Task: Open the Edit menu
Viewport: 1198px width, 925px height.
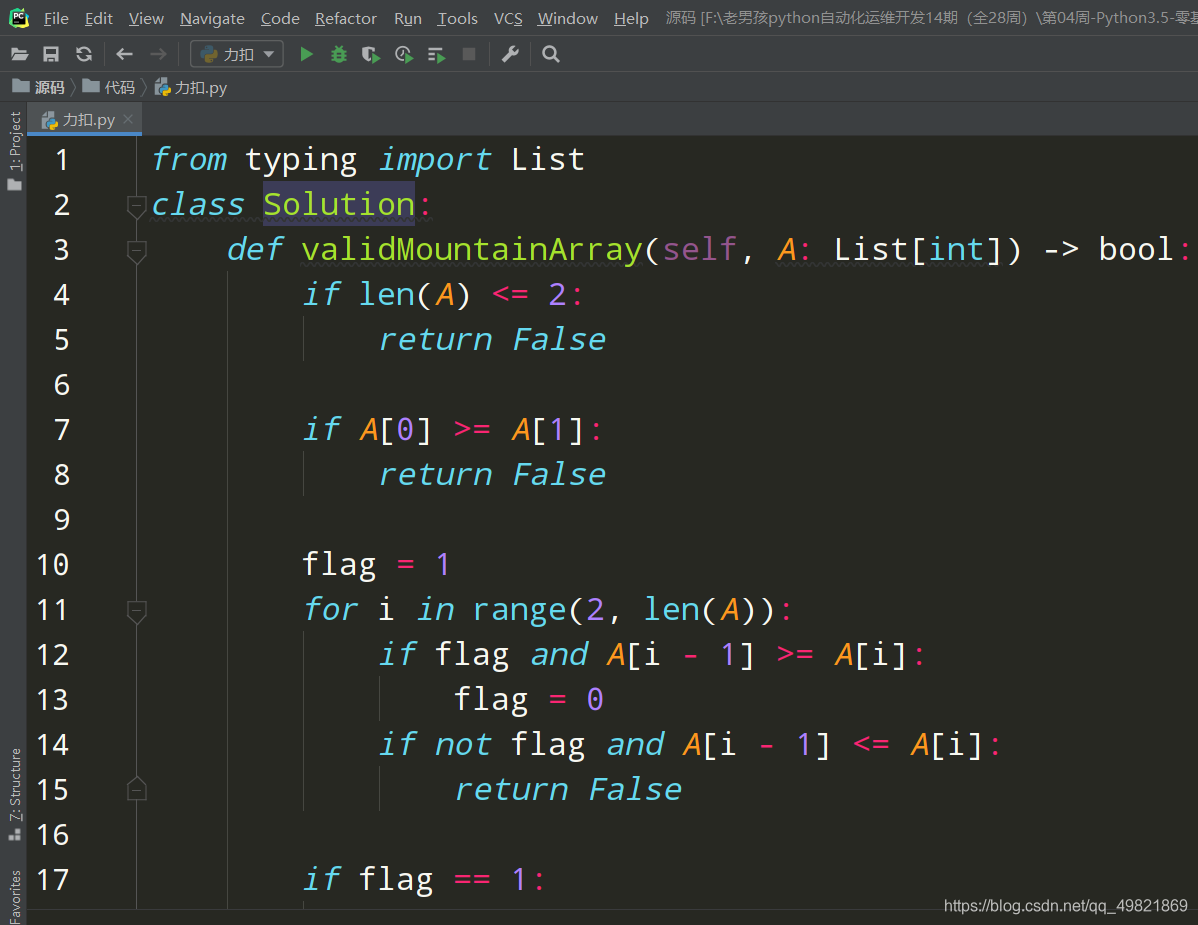Action: [99, 18]
